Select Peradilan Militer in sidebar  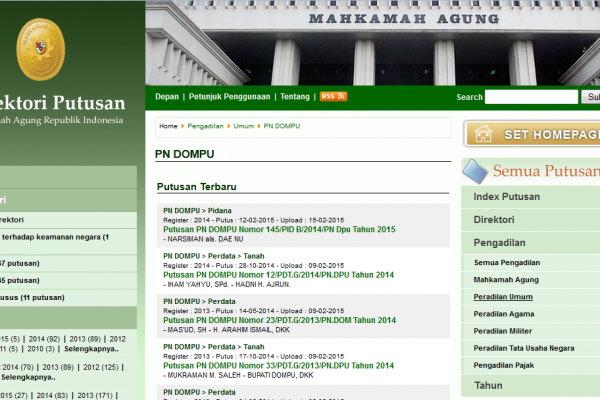pyautogui.click(x=502, y=331)
